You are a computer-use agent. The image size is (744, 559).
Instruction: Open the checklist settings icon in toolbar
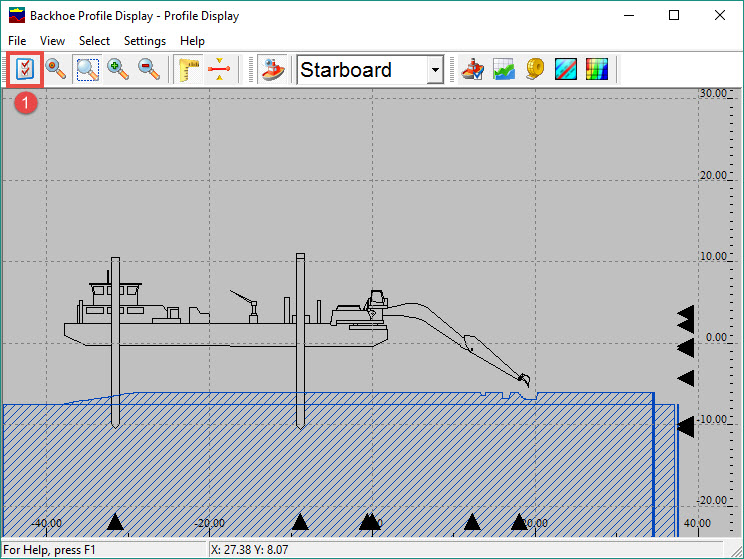[24, 70]
